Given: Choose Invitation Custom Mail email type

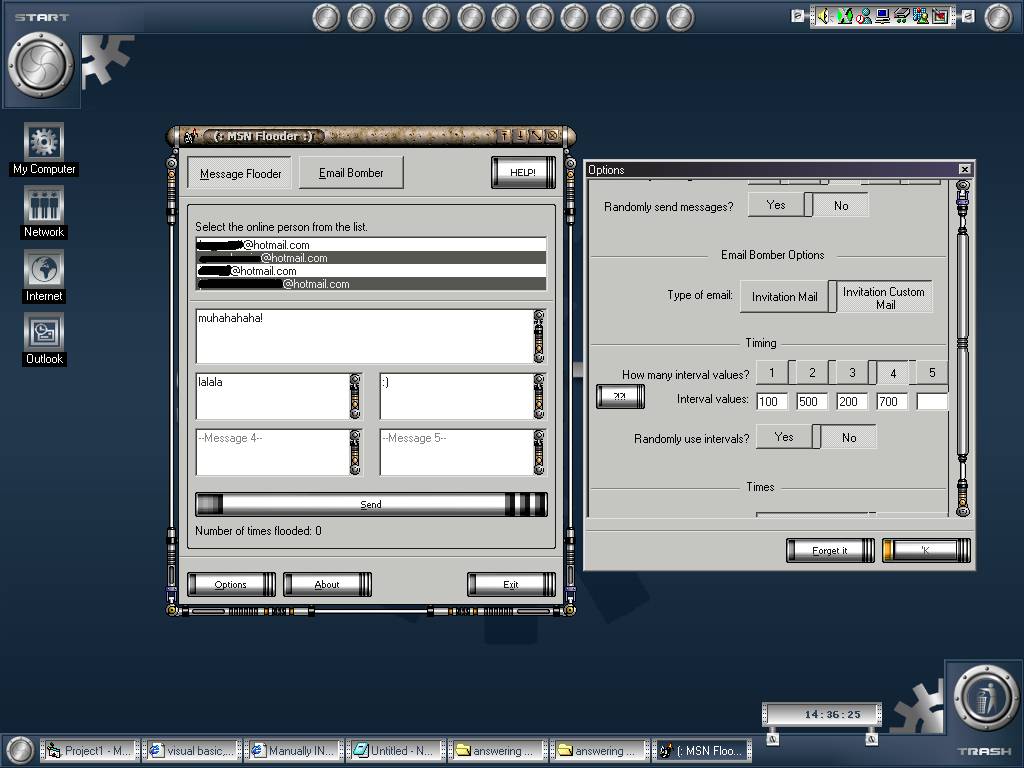Looking at the screenshot, I should tap(884, 298).
